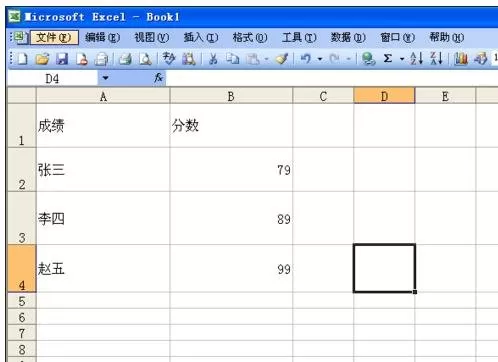Click into the formula bar

click(332, 79)
